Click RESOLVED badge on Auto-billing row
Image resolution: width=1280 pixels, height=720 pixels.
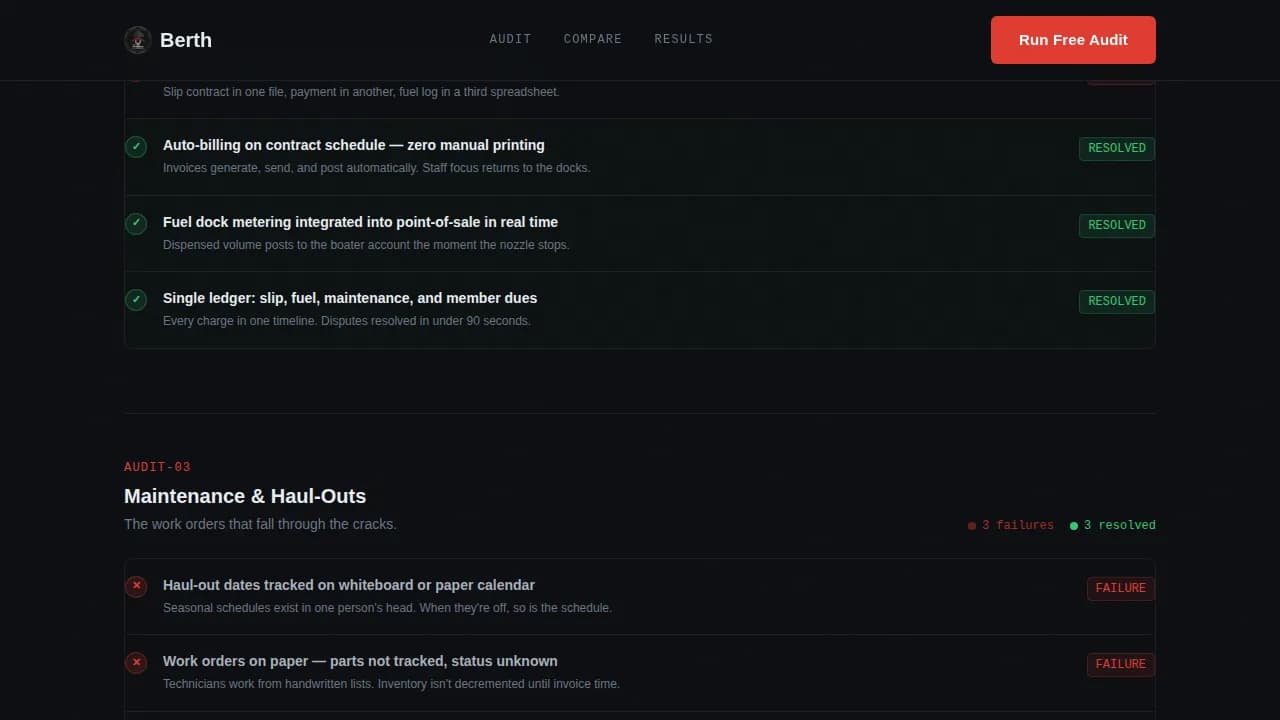pos(1116,148)
